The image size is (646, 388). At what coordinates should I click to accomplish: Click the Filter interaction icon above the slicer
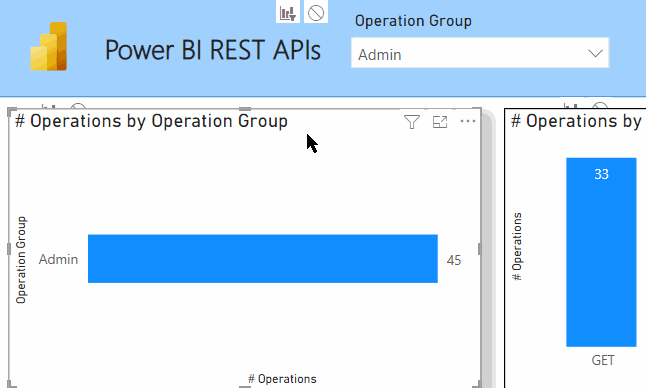(x=288, y=13)
